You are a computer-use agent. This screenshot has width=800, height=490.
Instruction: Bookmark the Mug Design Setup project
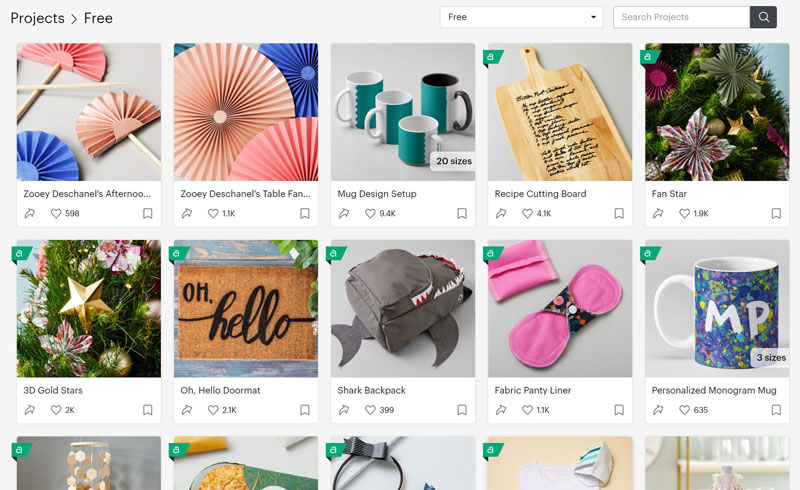pos(462,213)
